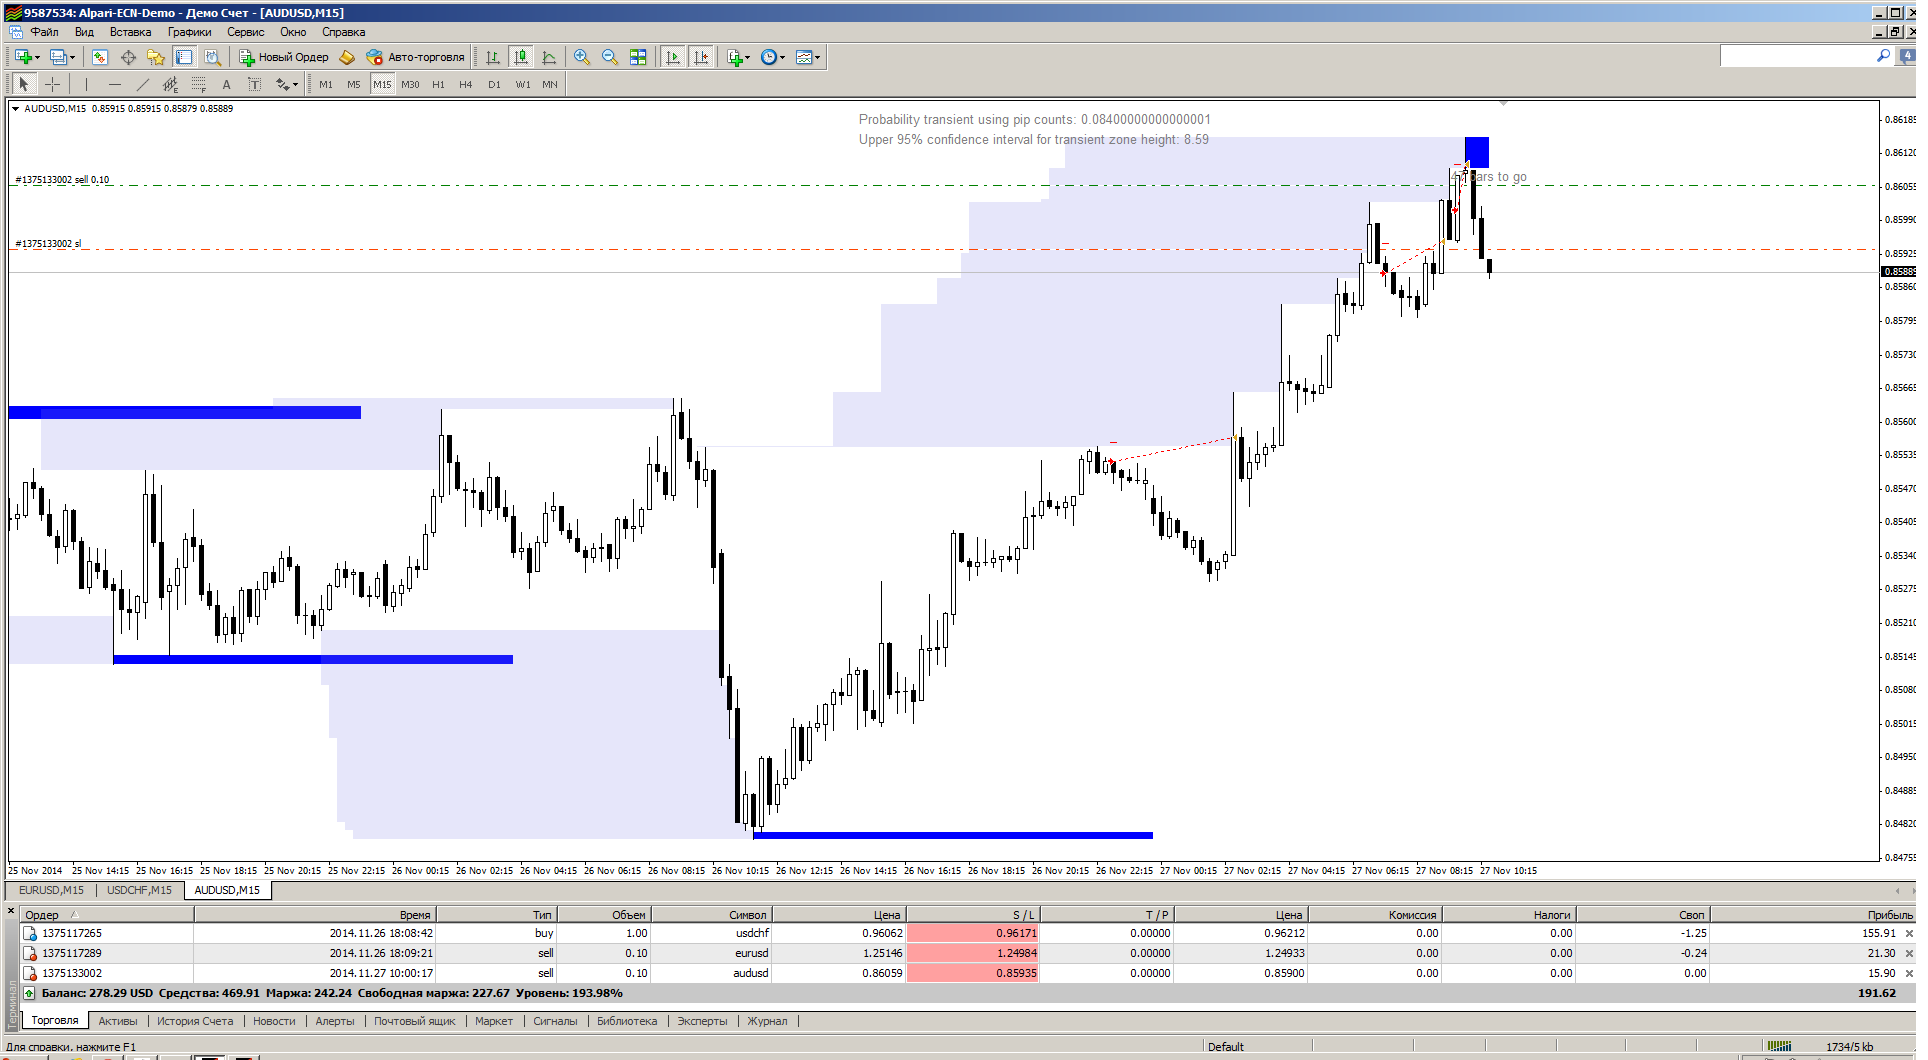Open the Strategy Tester icon
This screenshot has width=1928, height=1060.
[212, 57]
